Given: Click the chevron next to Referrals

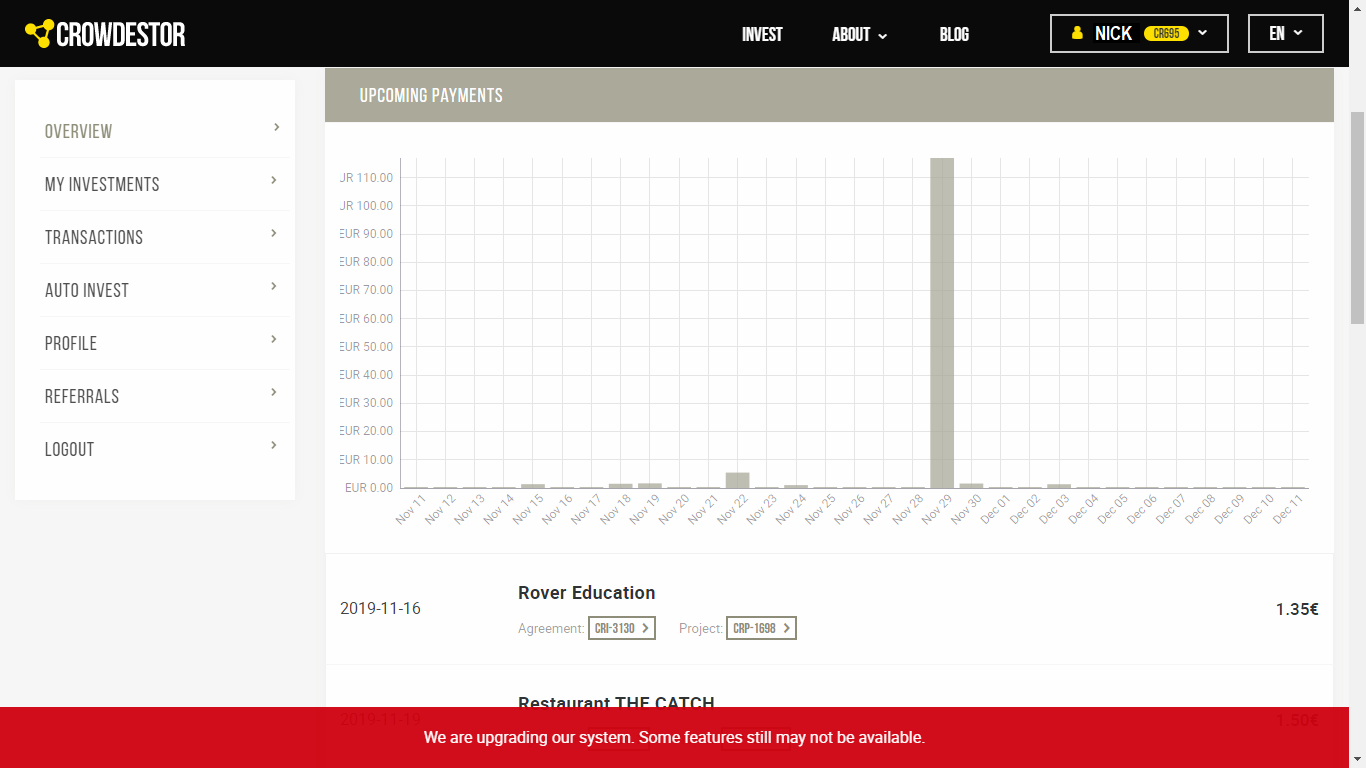Looking at the screenshot, I should (x=274, y=392).
